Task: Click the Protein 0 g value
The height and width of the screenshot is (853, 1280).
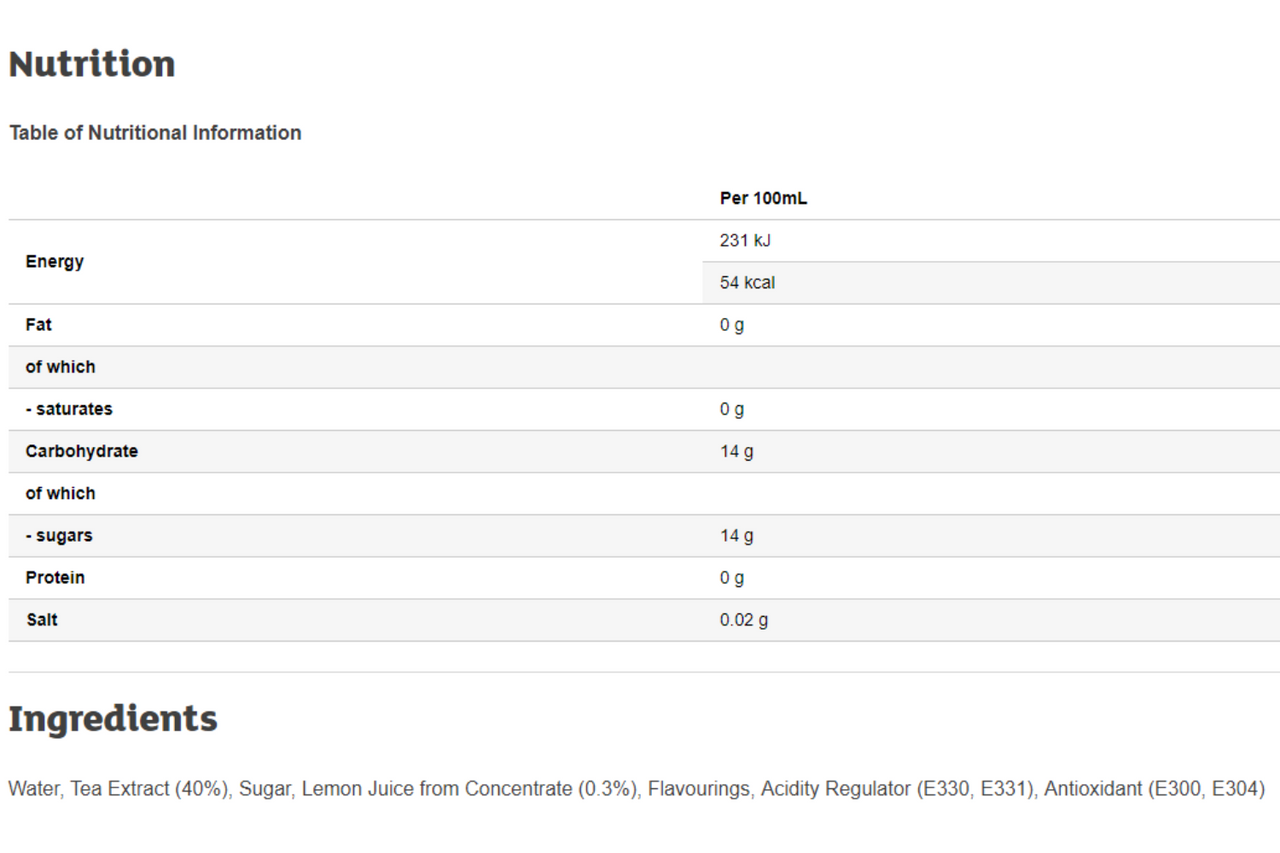Action: point(732,577)
